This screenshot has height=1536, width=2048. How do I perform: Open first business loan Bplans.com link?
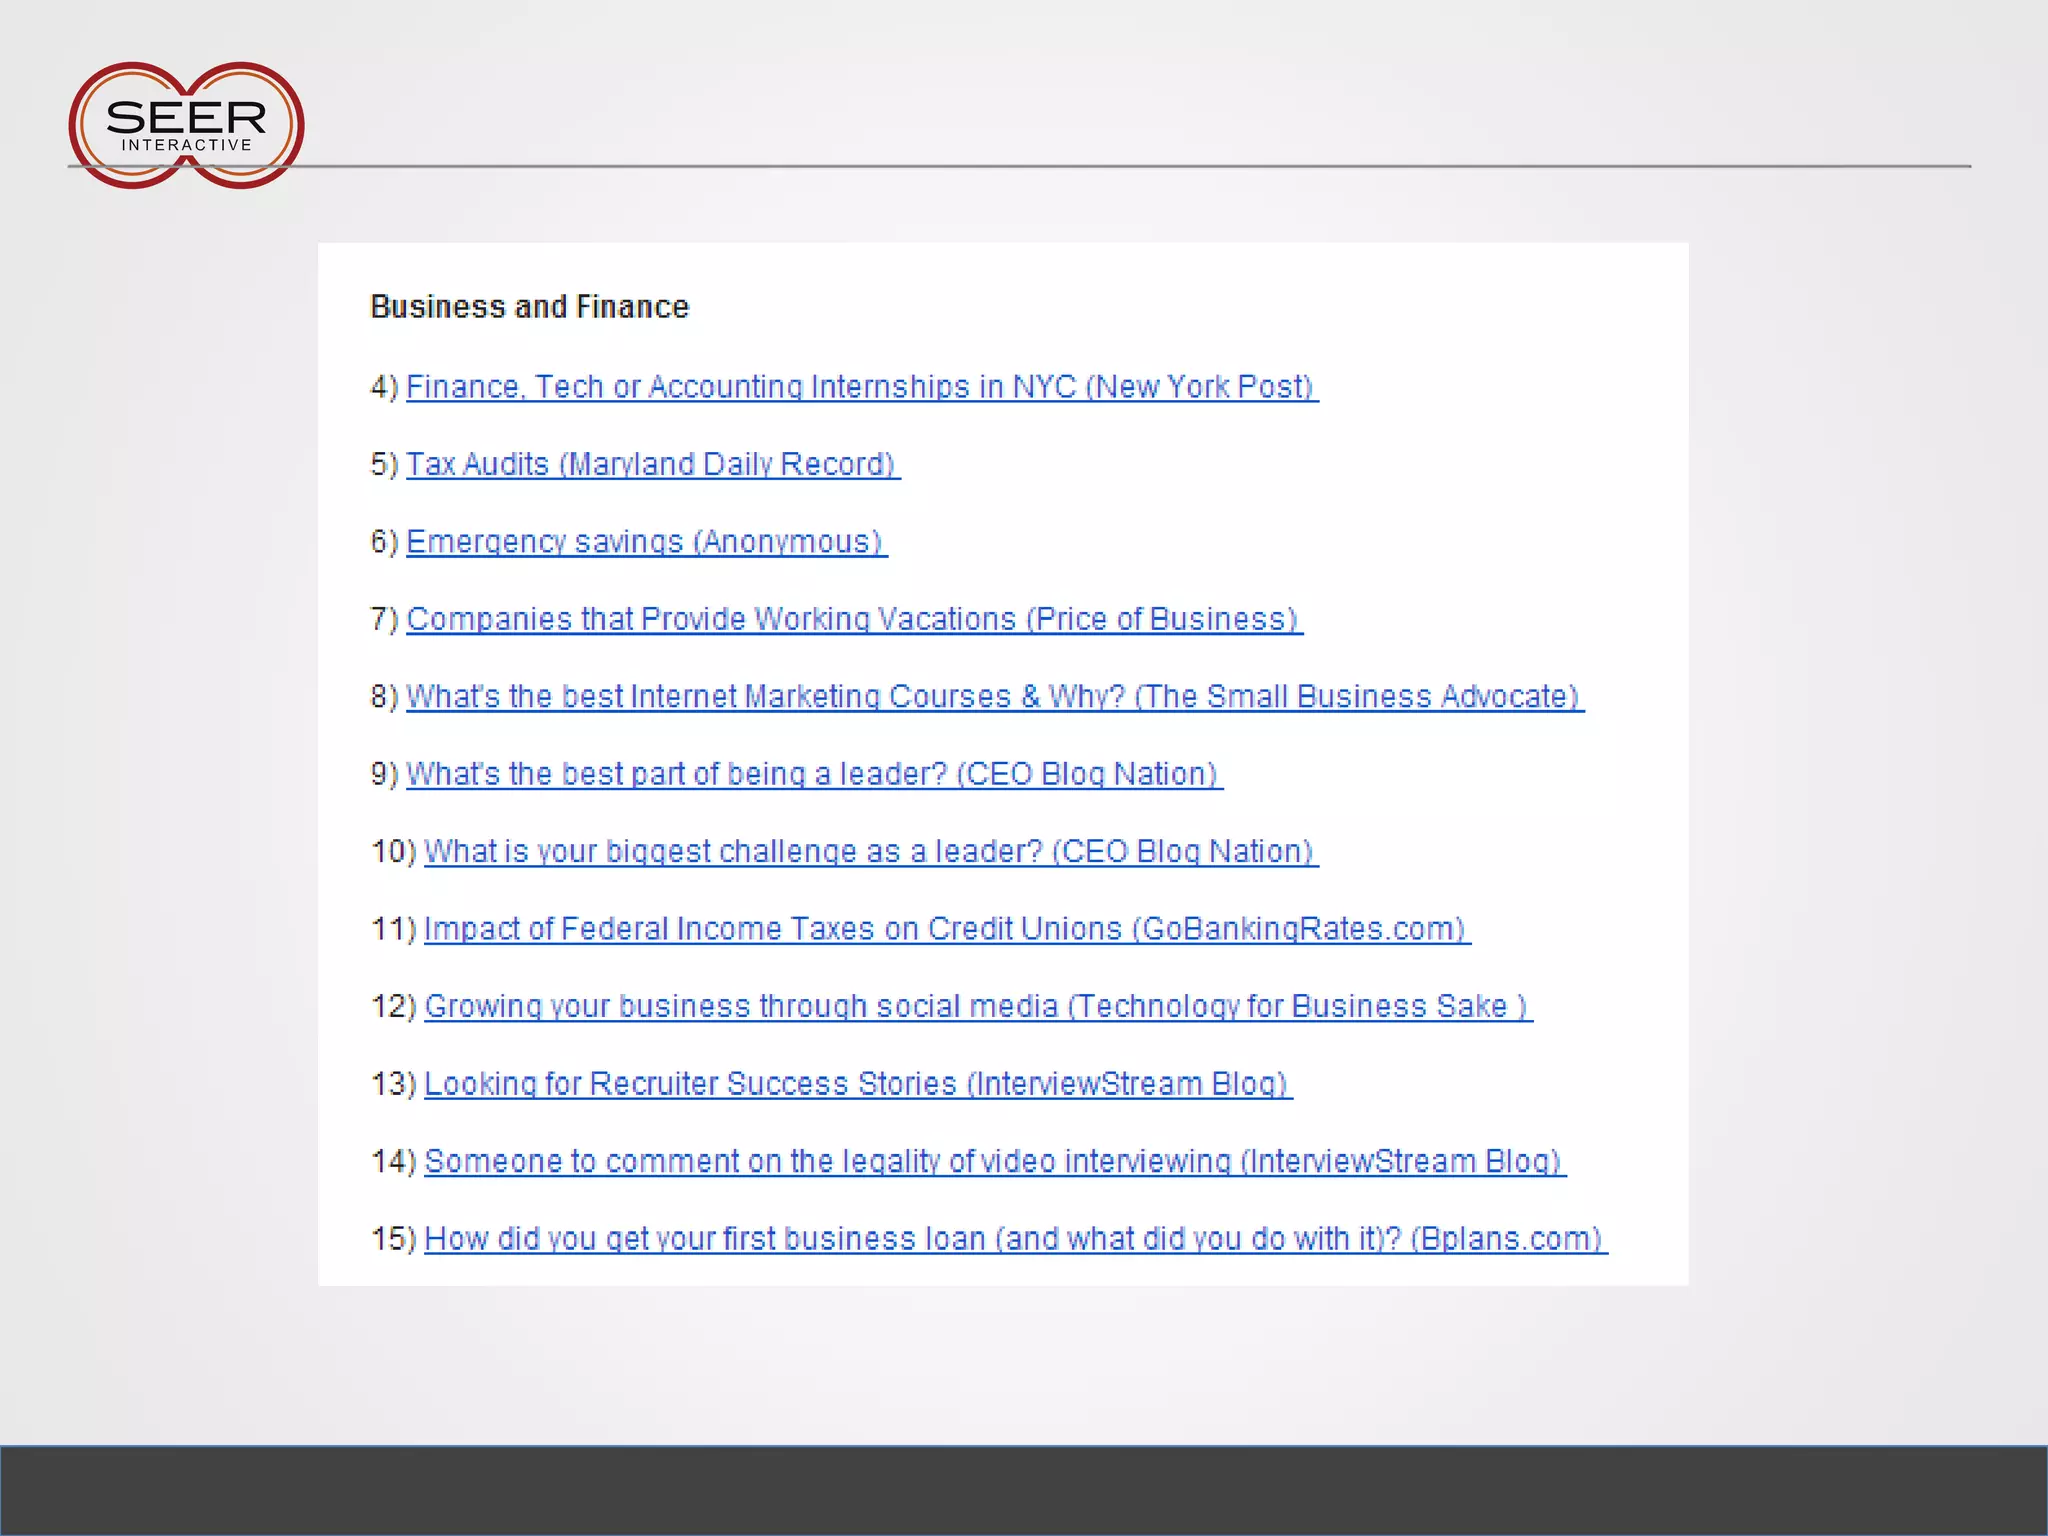tap(1014, 1239)
